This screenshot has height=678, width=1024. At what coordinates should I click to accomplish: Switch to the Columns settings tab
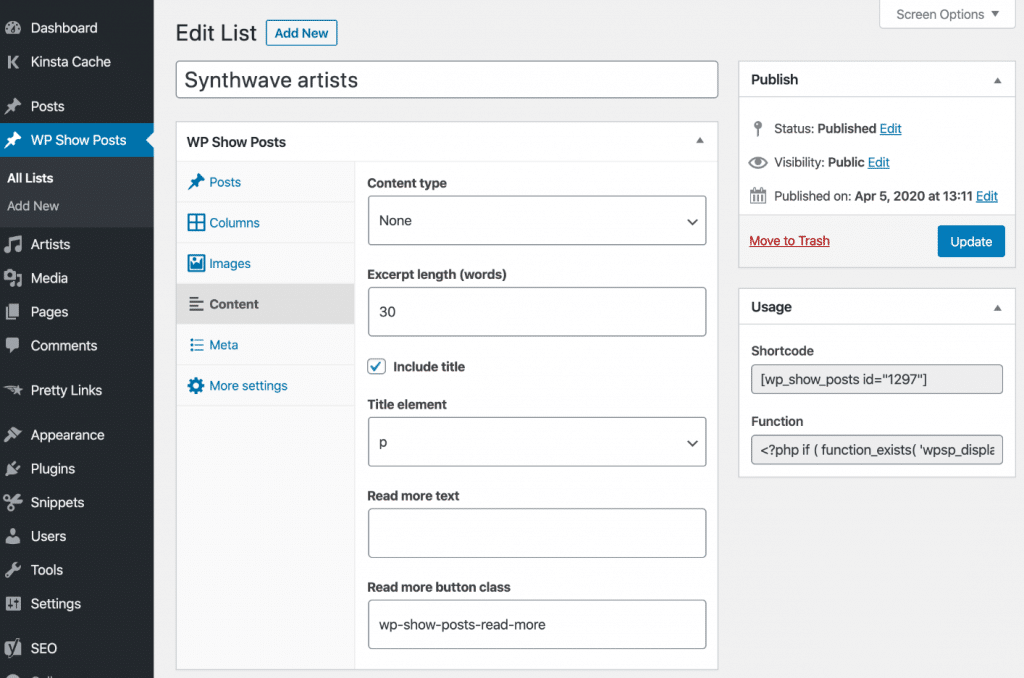[x=265, y=223]
